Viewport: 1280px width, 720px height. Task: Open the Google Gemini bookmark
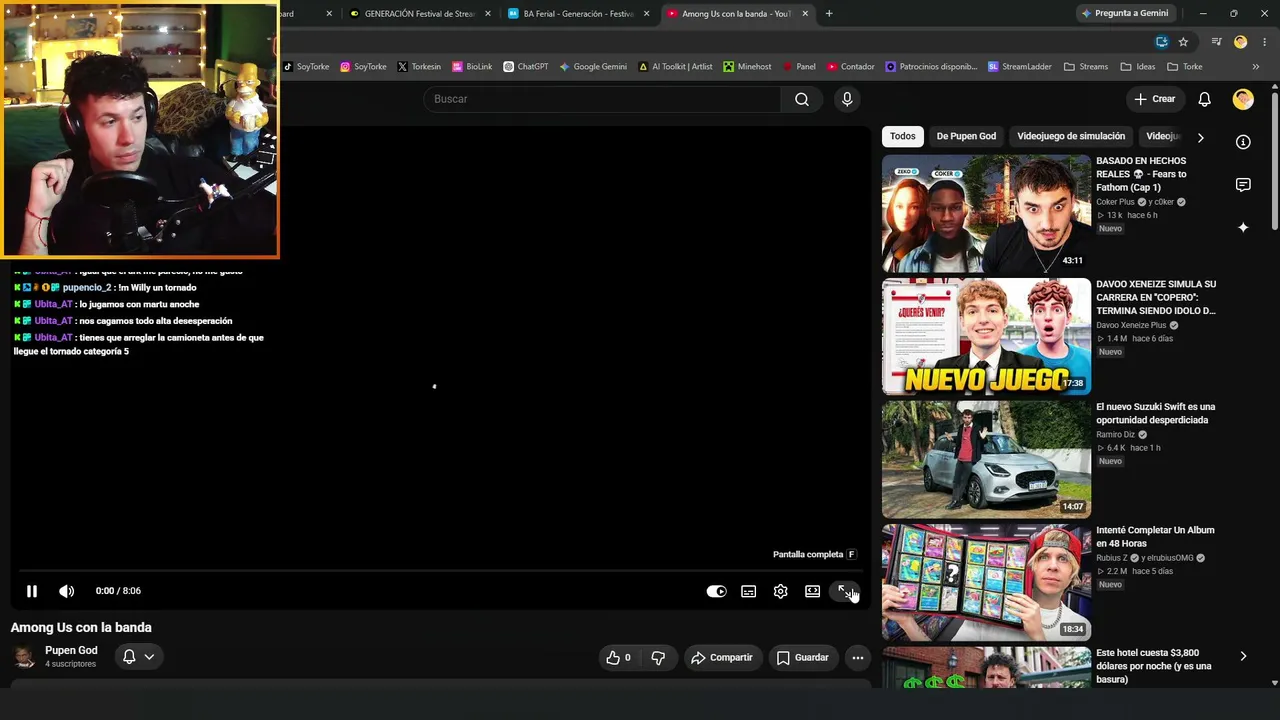click(593, 67)
